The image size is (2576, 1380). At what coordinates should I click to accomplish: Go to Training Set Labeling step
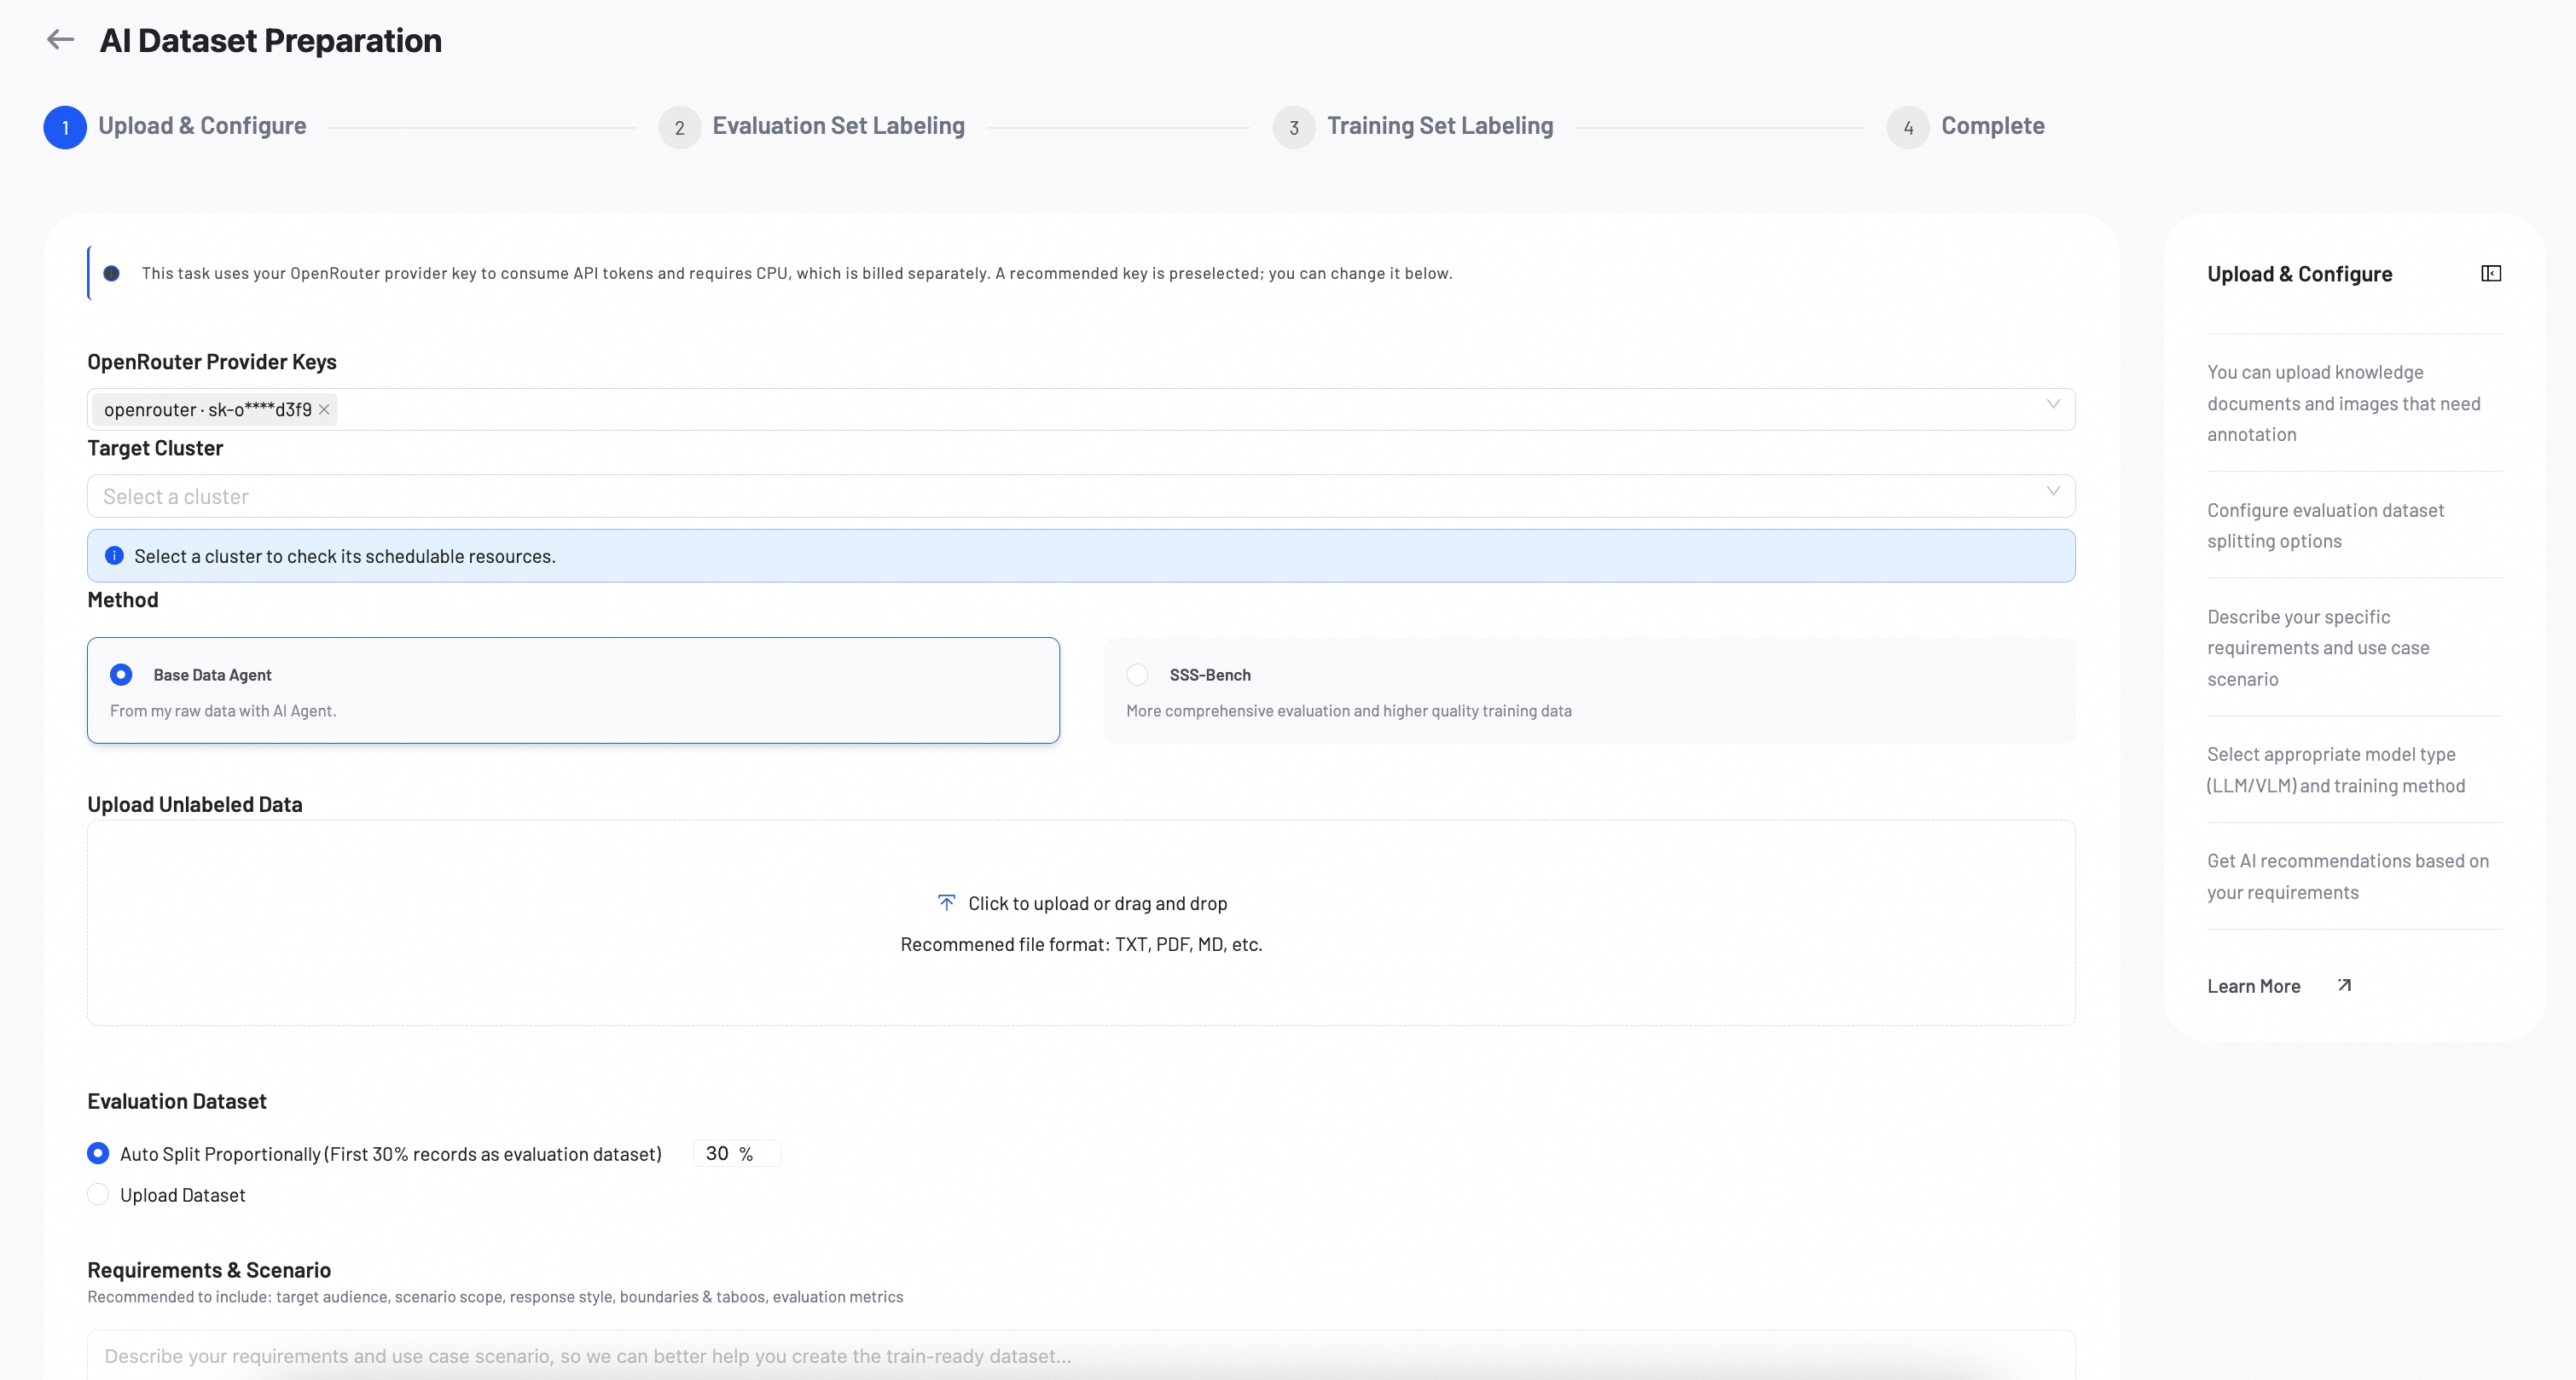(x=1440, y=126)
